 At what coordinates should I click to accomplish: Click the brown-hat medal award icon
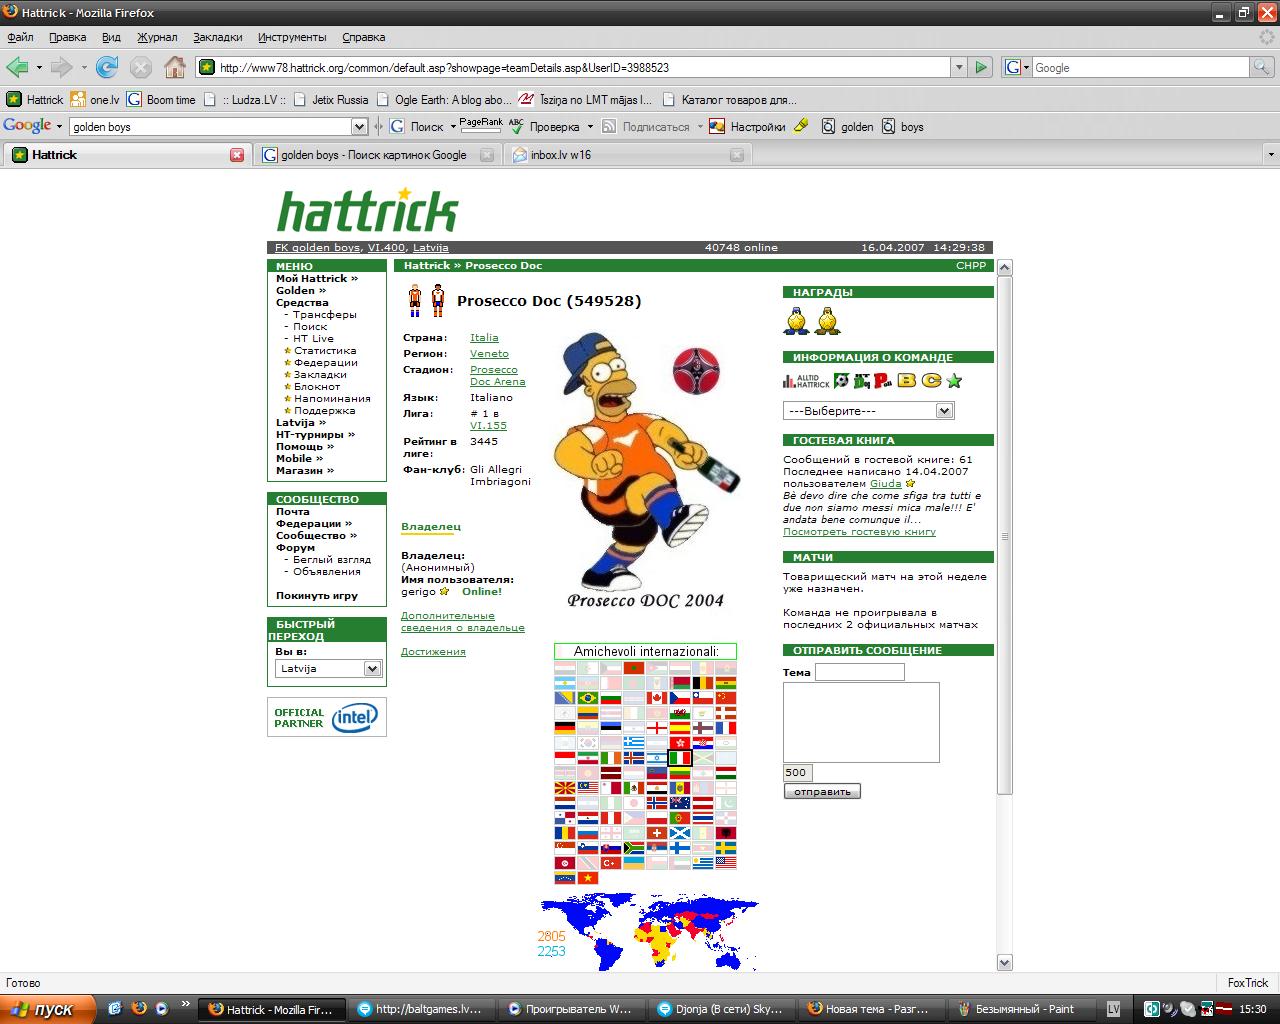[x=828, y=320]
